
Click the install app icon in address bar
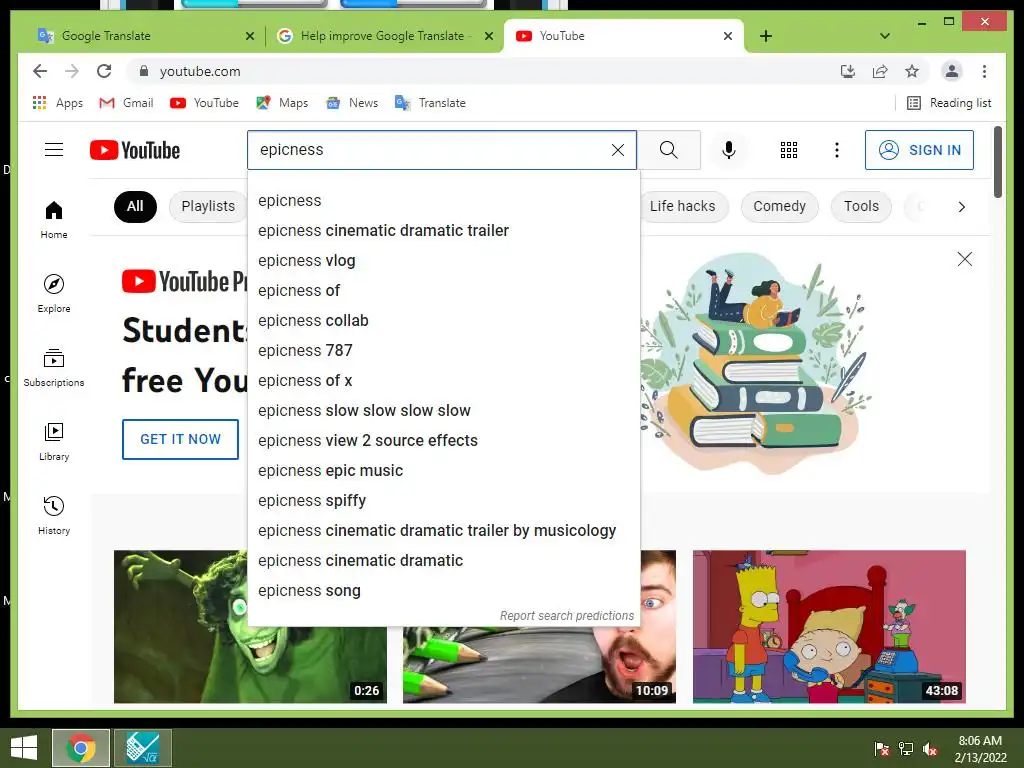coord(848,71)
